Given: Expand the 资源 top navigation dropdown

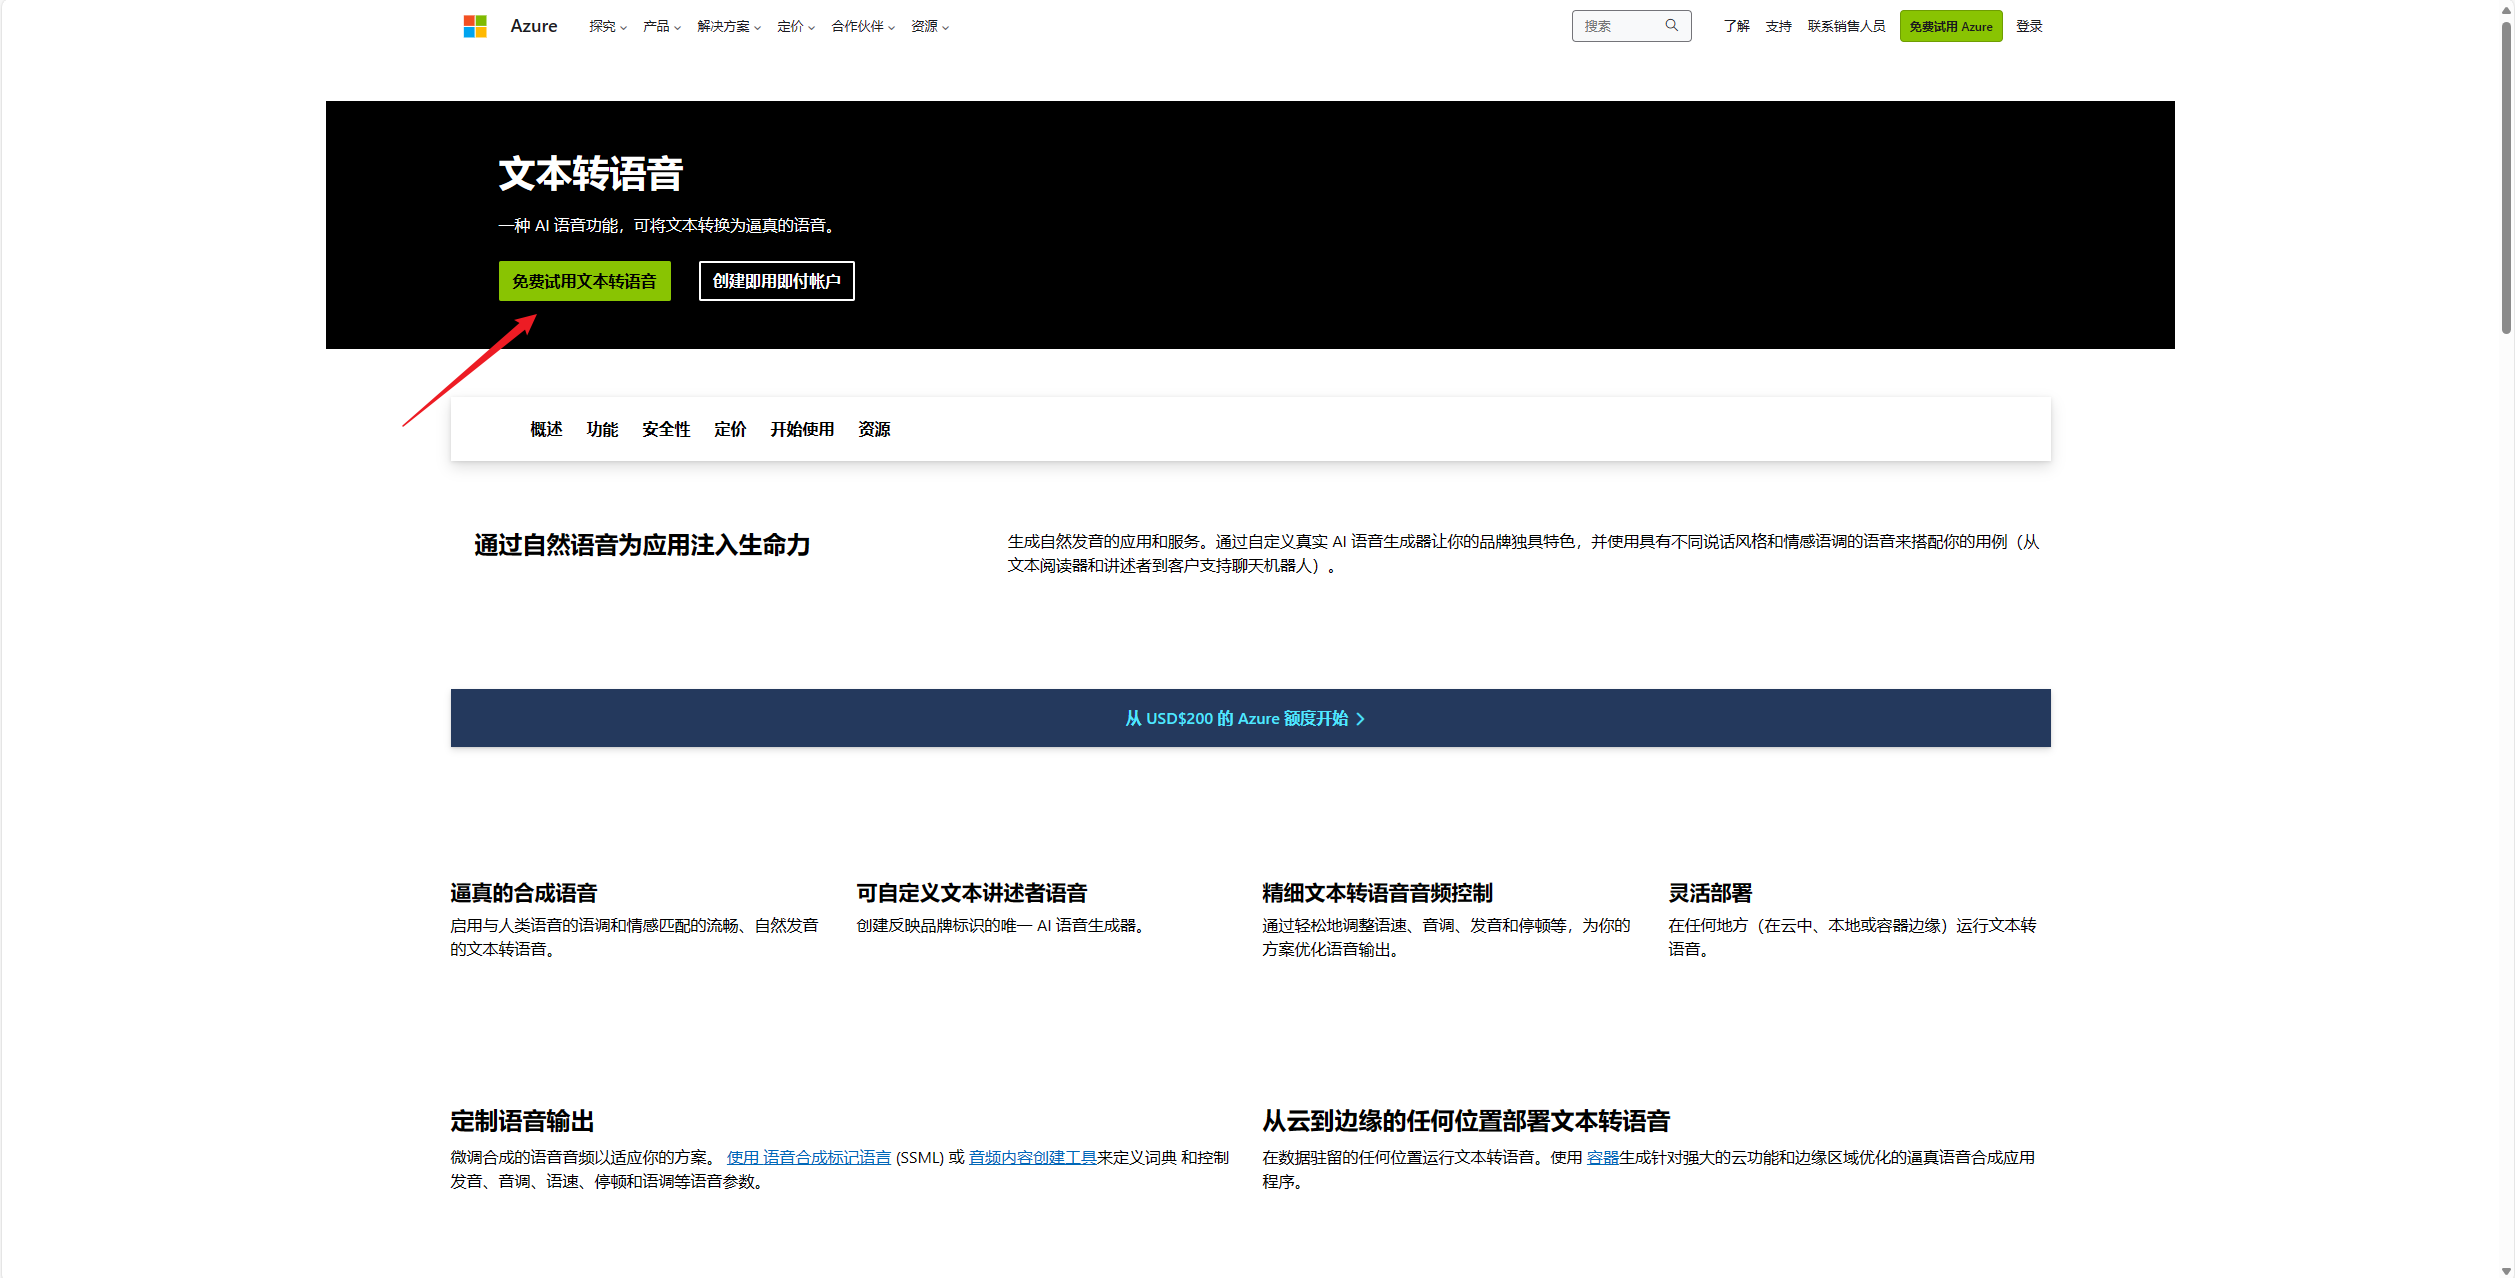Looking at the screenshot, I should pyautogui.click(x=929, y=27).
